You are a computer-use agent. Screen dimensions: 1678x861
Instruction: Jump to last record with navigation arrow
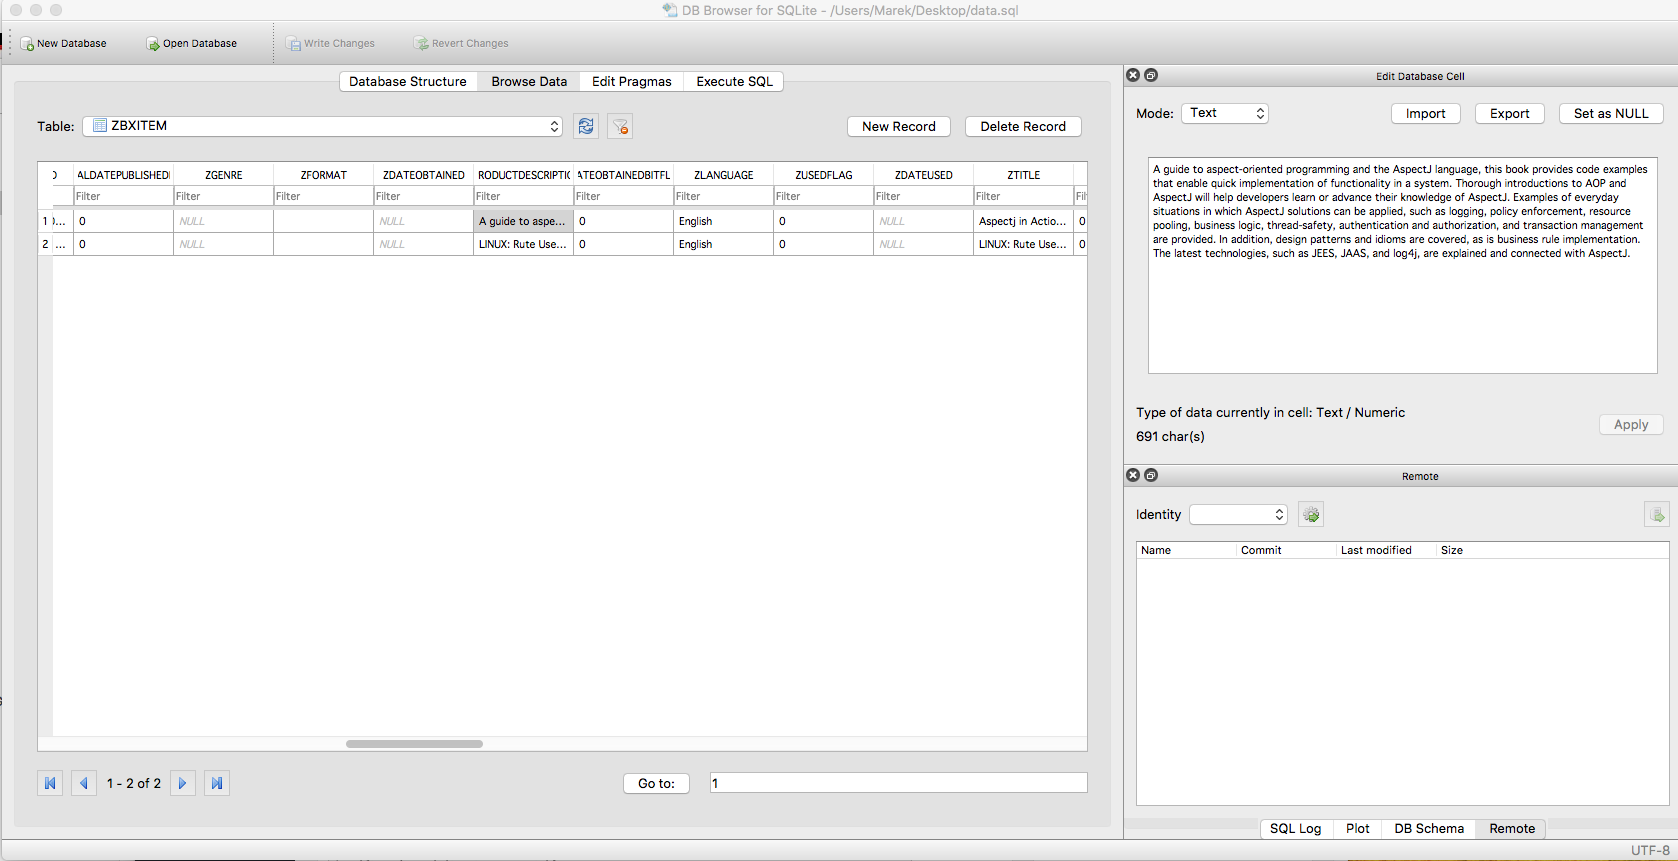click(x=216, y=783)
